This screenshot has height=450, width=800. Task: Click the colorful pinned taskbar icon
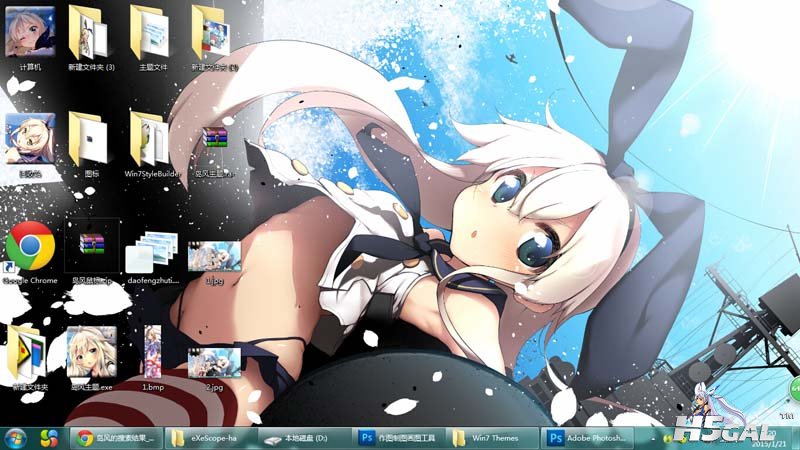pyautogui.click(x=48, y=438)
